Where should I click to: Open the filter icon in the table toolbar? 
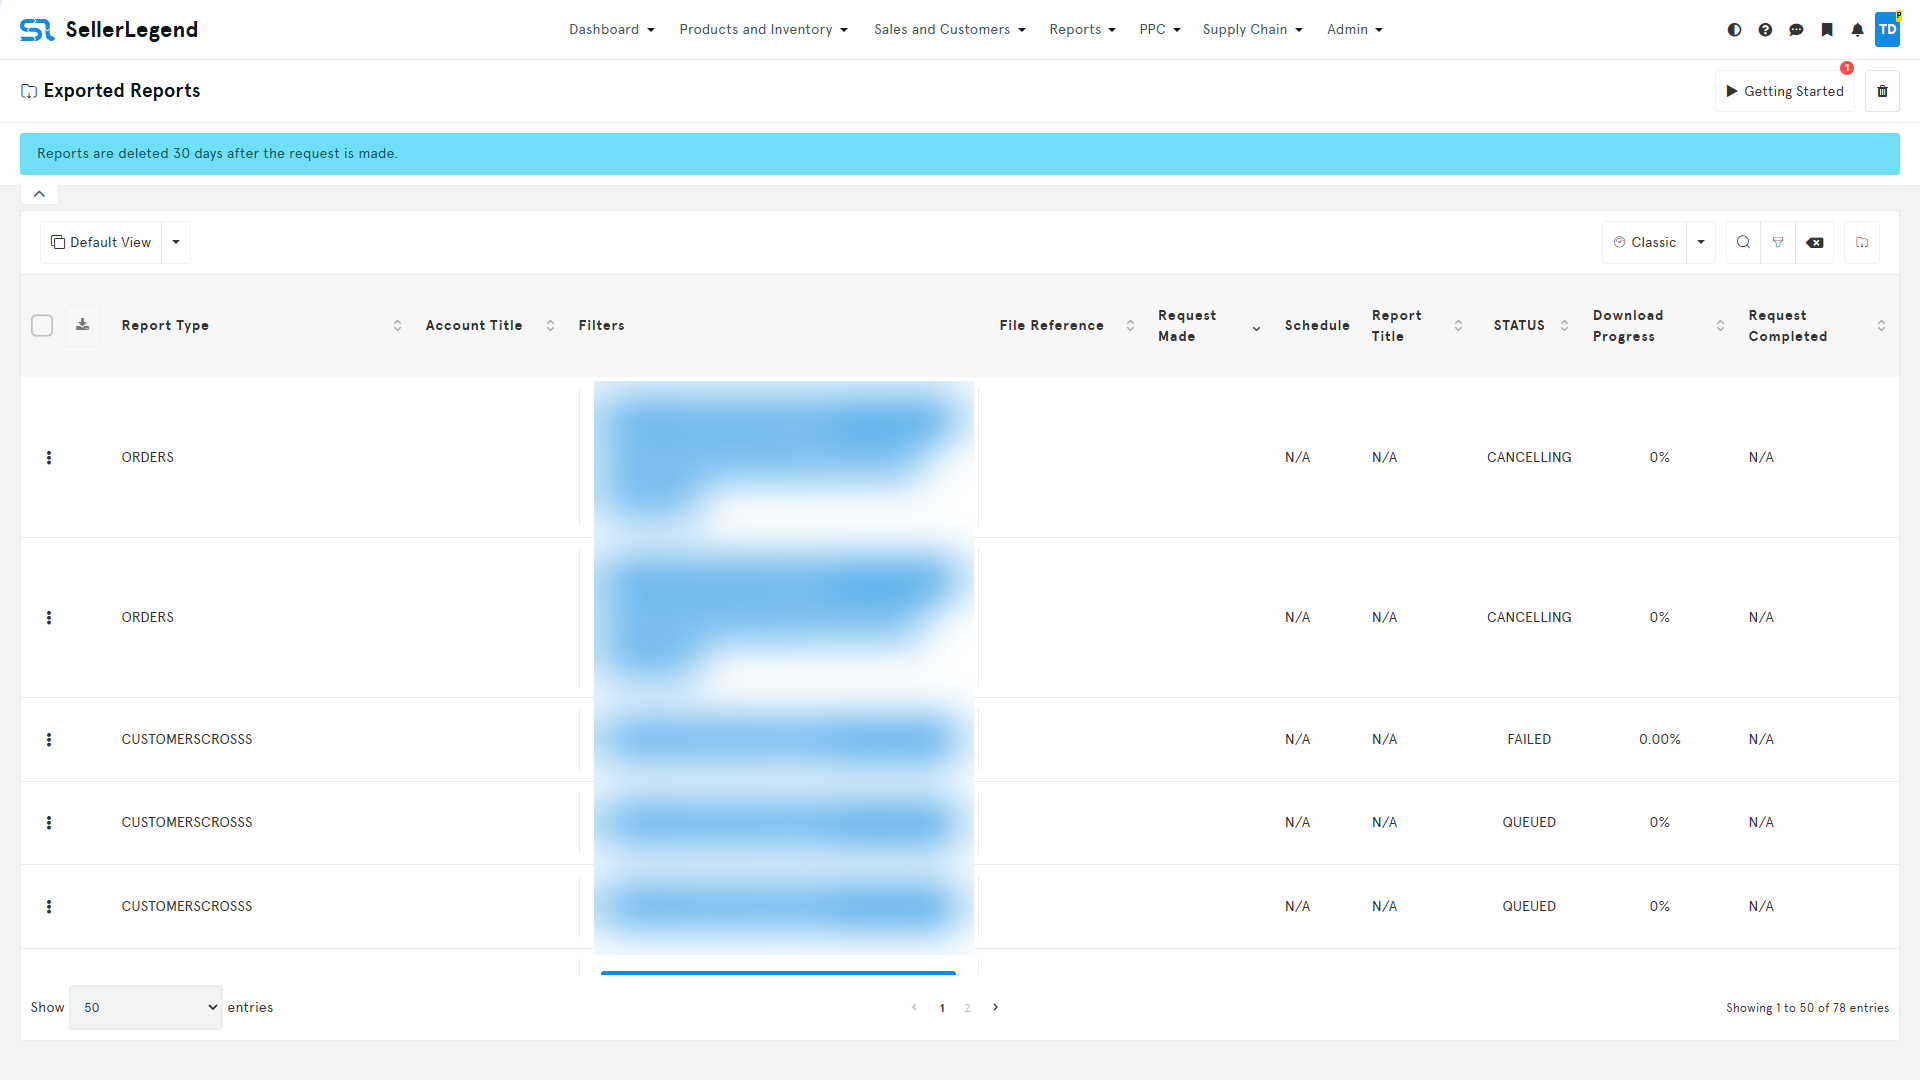[1779, 242]
